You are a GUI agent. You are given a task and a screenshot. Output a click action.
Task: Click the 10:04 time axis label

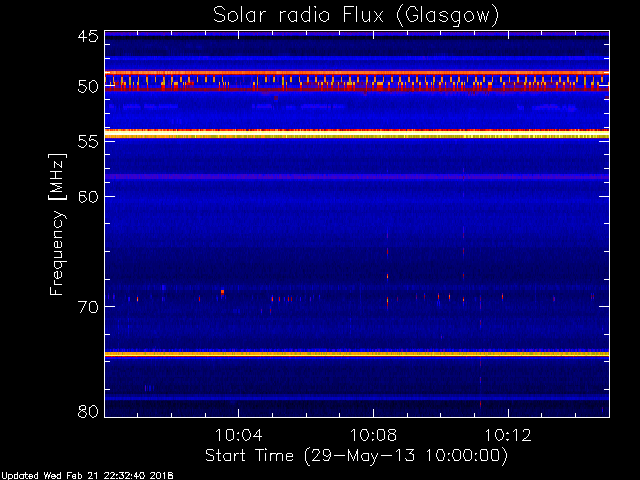point(238,435)
